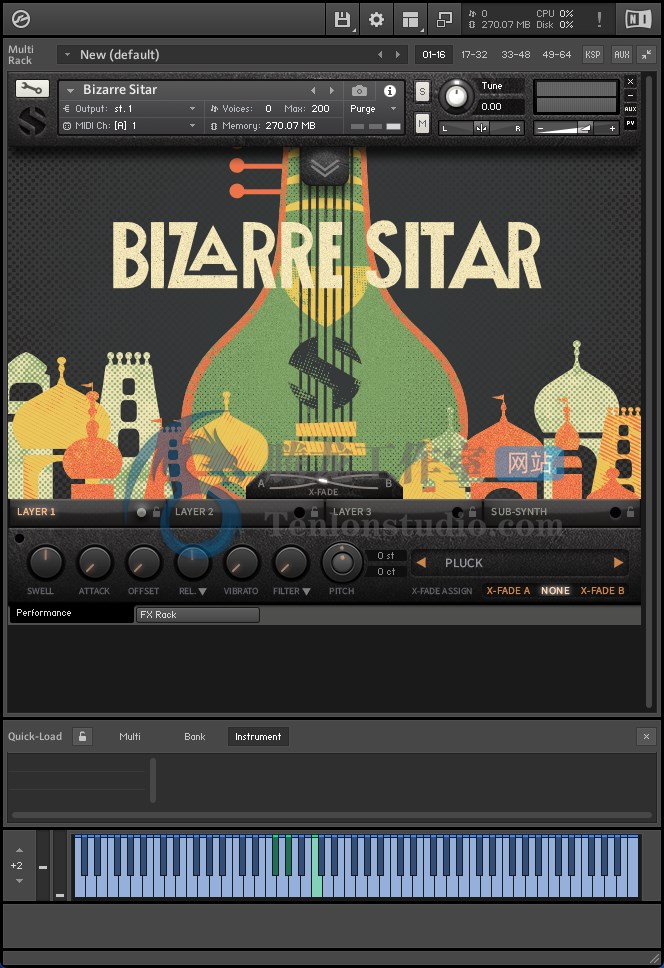Screen dimensions: 664x968
Task: Set X-Fade assign to NONE
Action: pyautogui.click(x=555, y=591)
